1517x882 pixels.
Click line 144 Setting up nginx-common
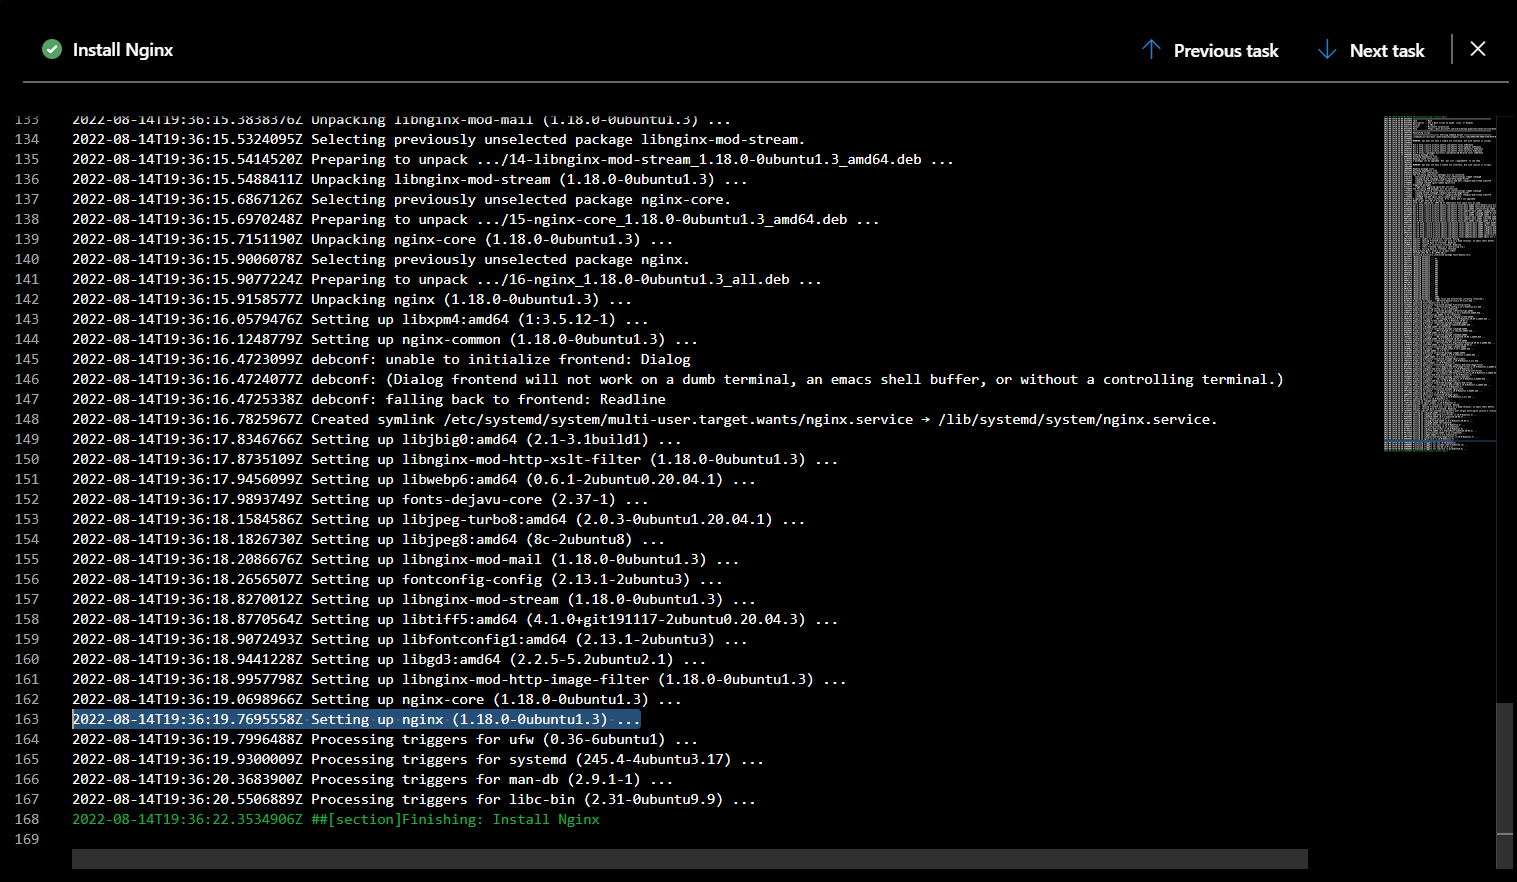[x=385, y=339]
